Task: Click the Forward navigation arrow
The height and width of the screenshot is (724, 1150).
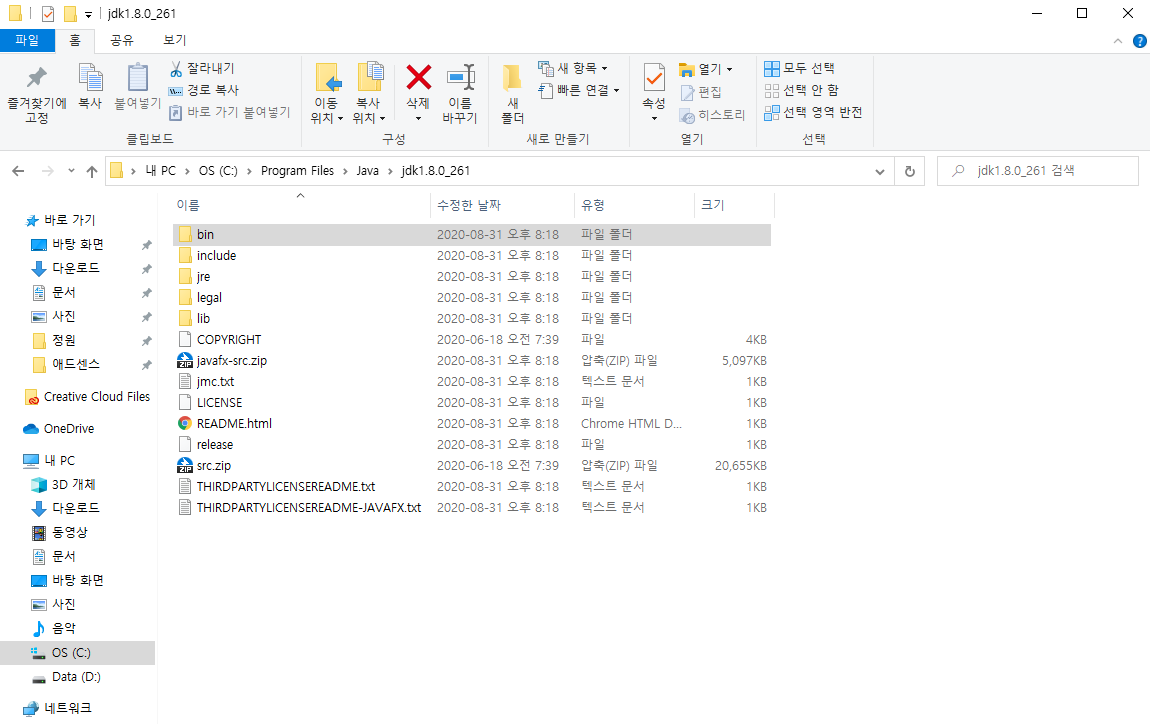Action: pos(48,171)
